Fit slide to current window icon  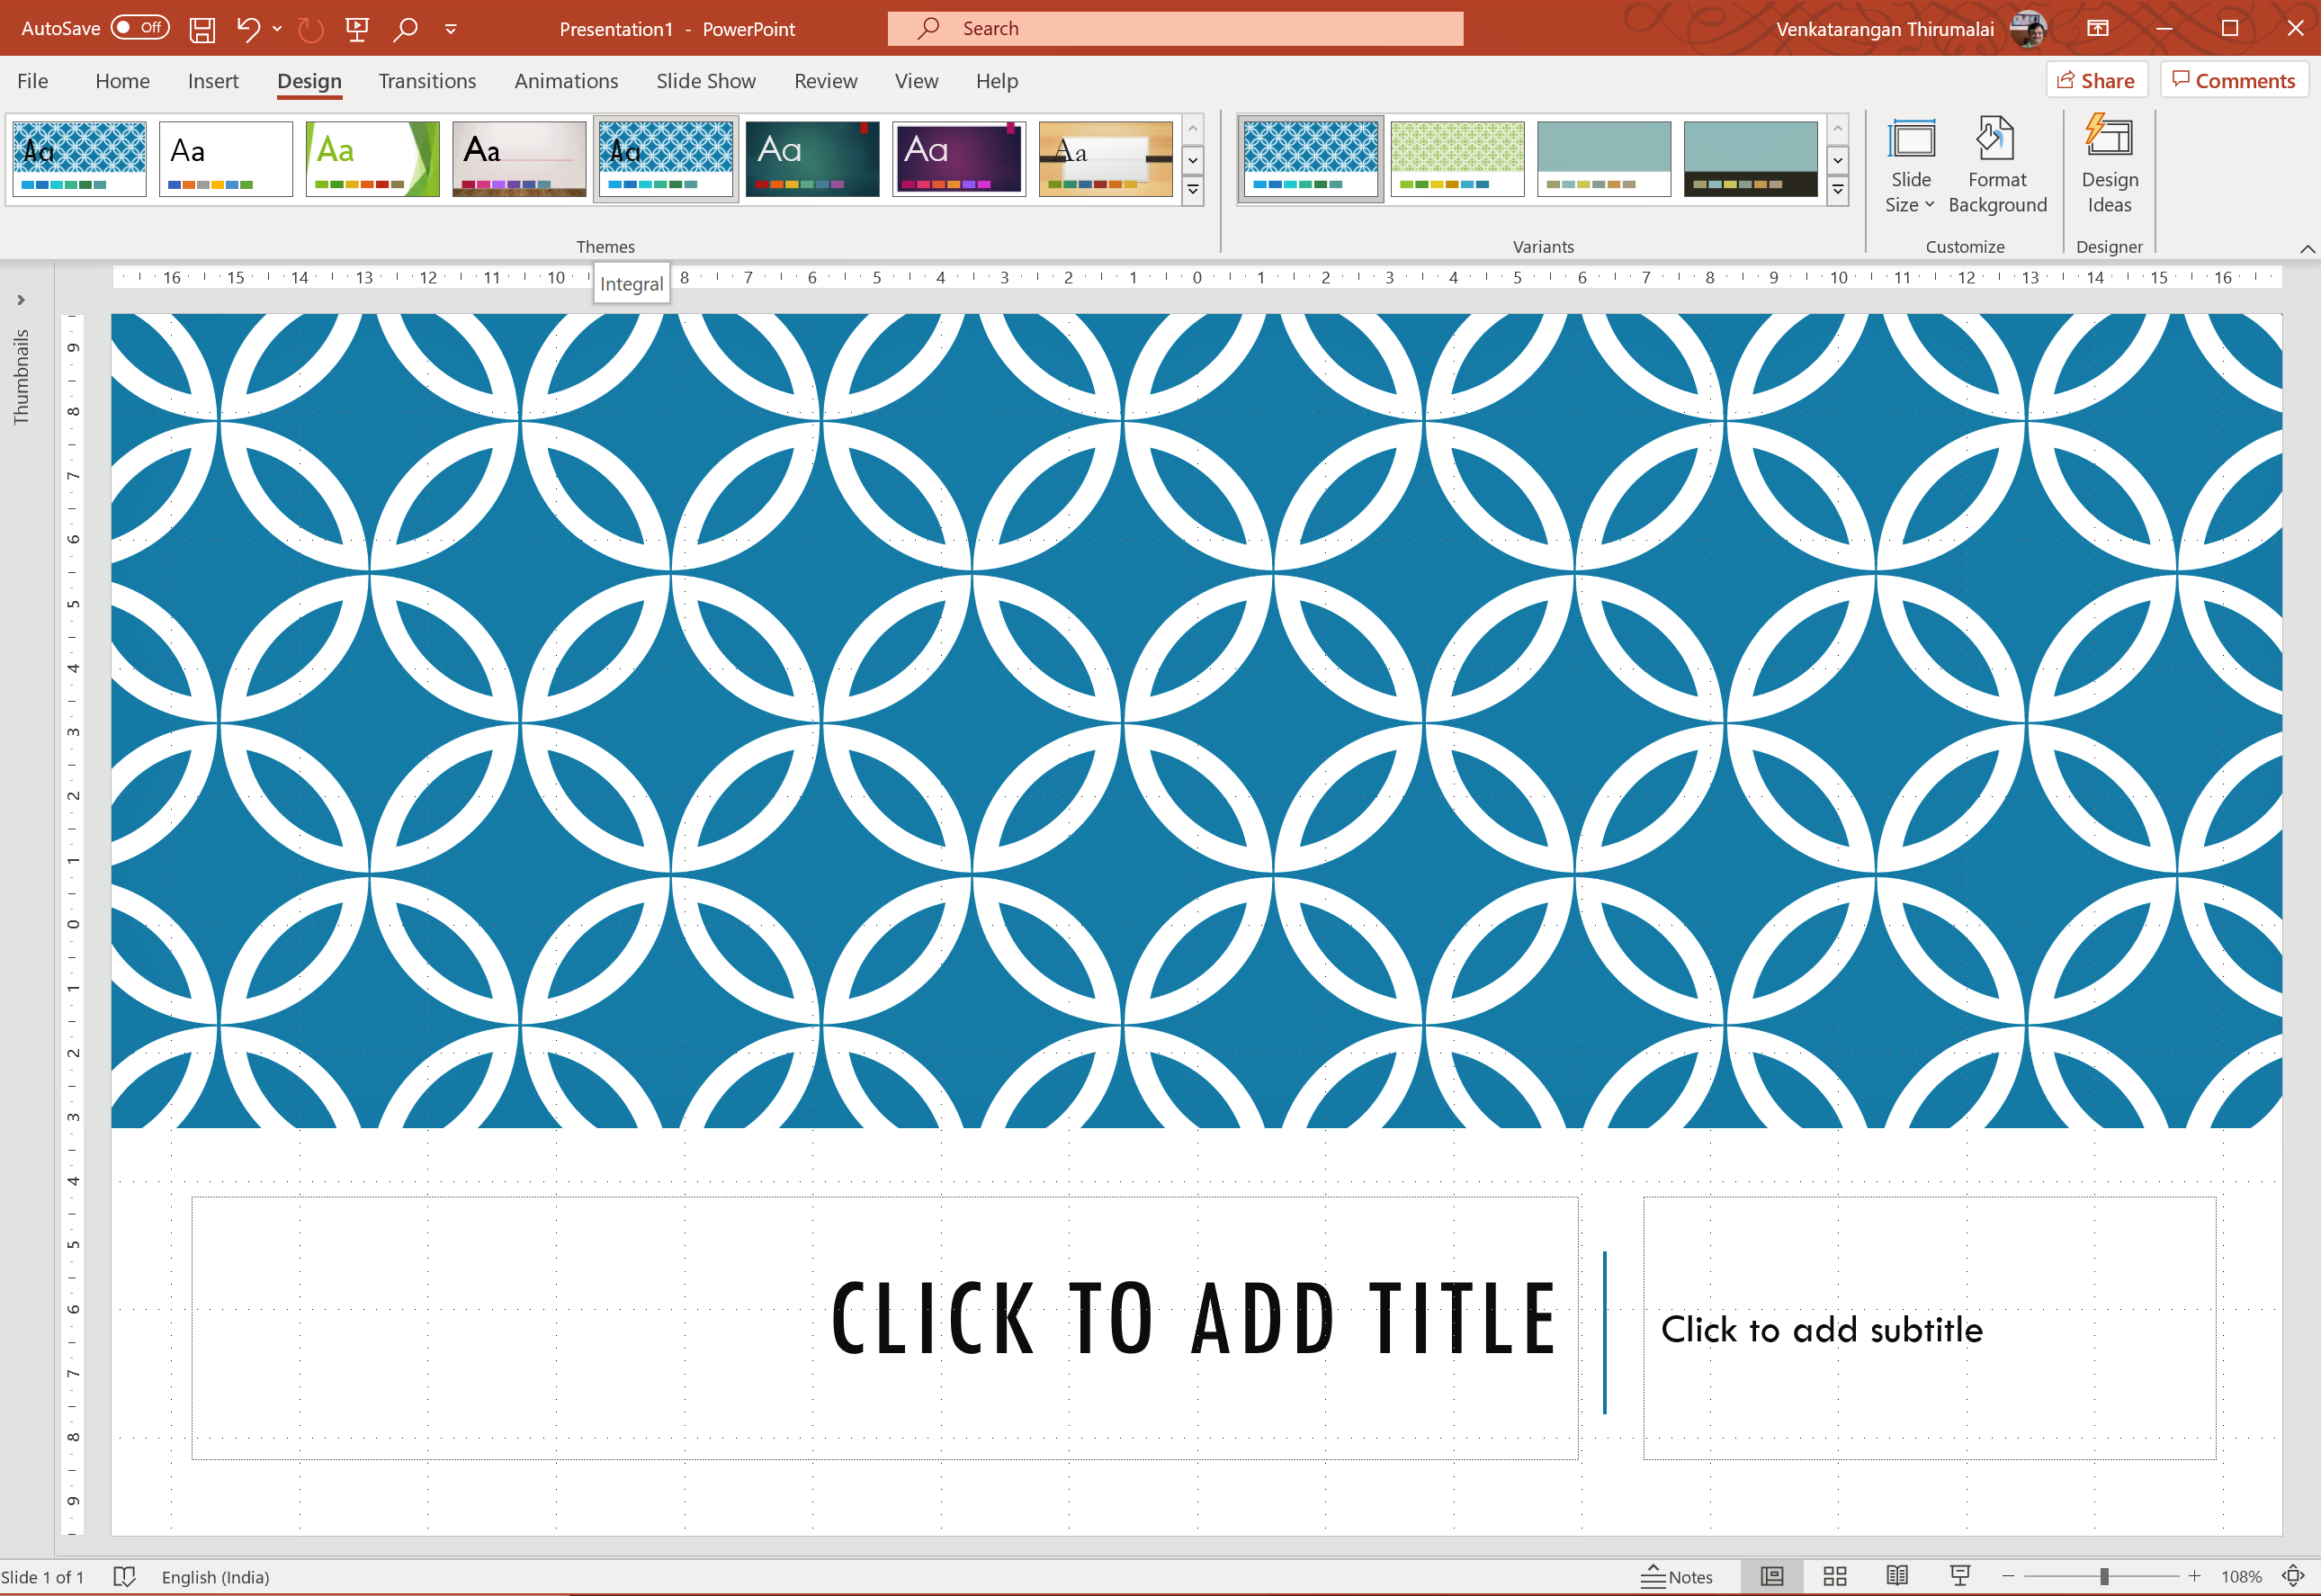point(2293,1577)
